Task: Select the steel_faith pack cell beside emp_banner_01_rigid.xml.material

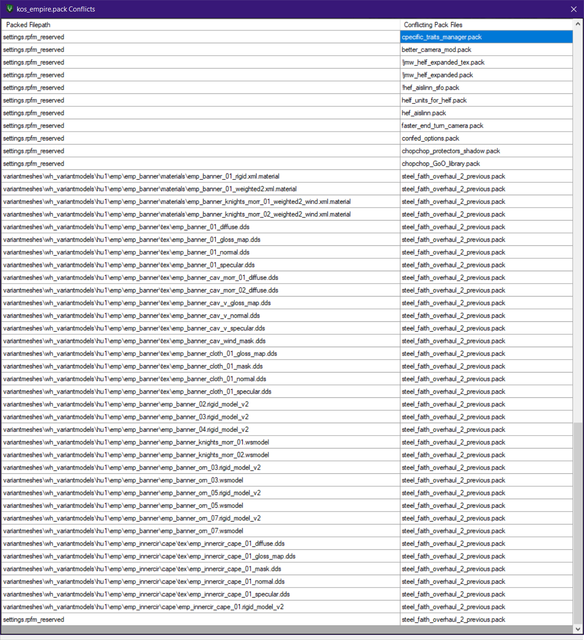Action: coord(486,176)
